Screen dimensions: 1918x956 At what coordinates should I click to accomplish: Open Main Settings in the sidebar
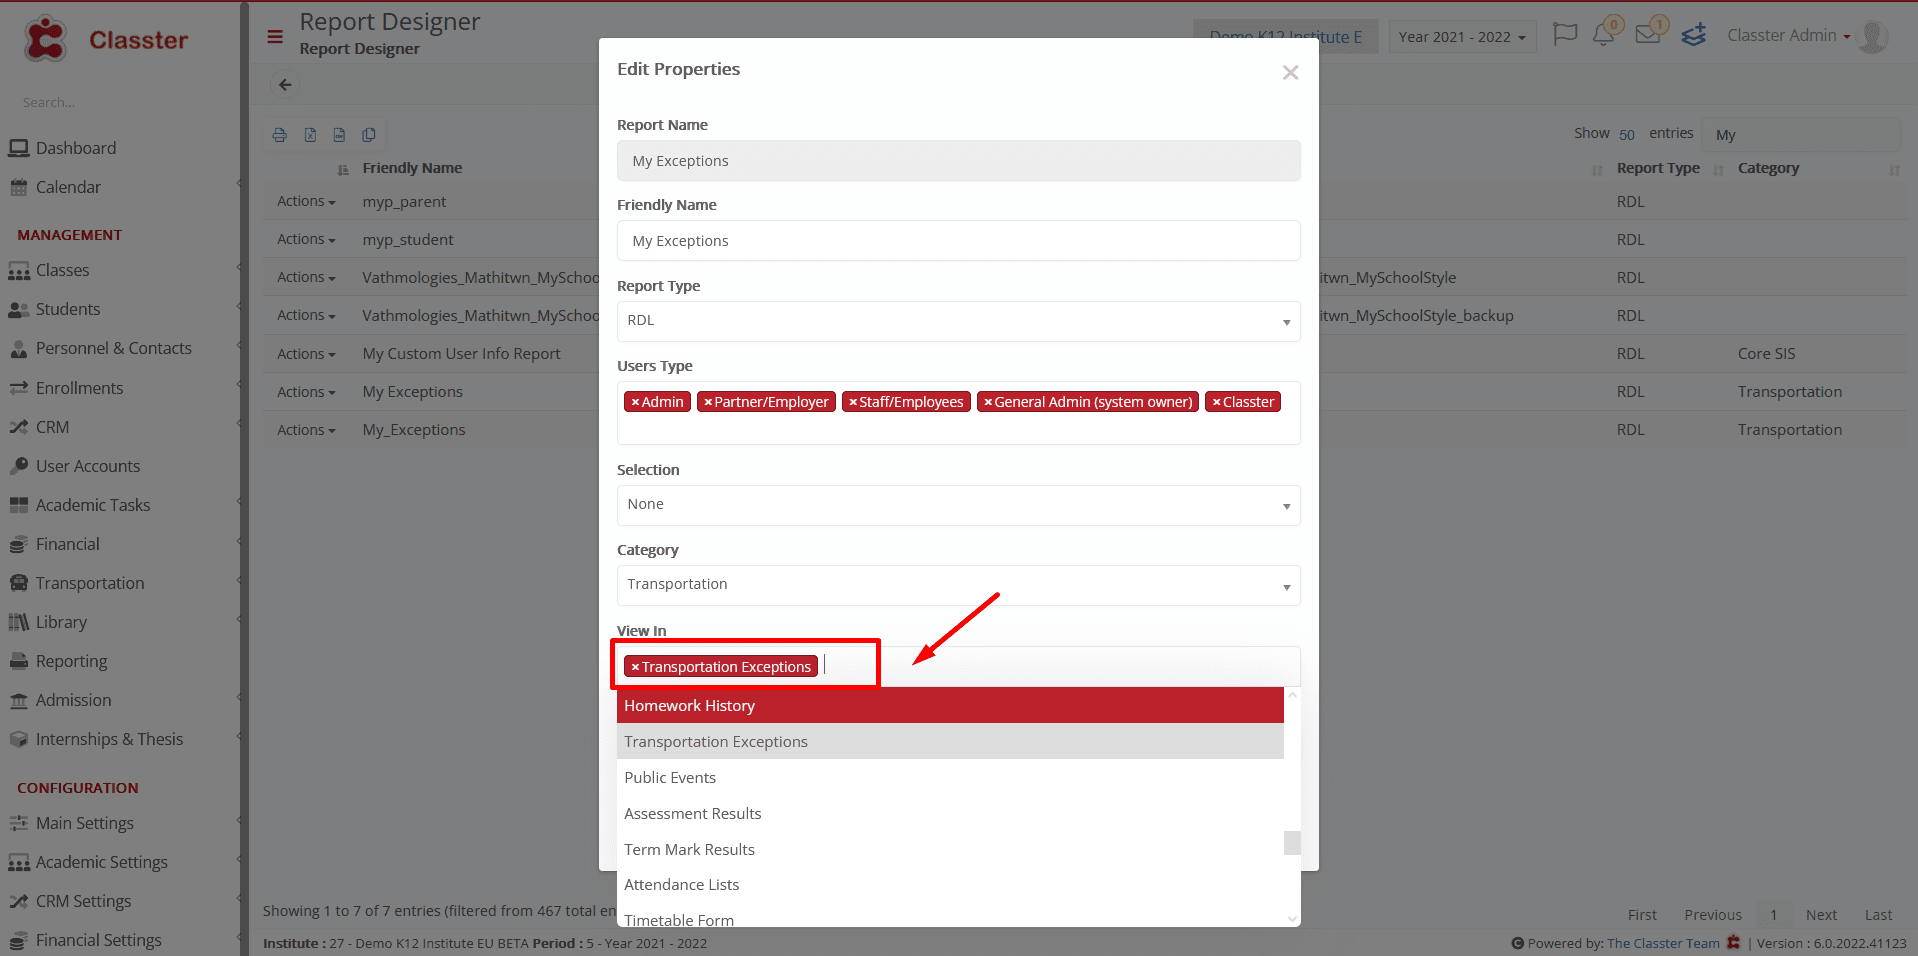tap(84, 823)
